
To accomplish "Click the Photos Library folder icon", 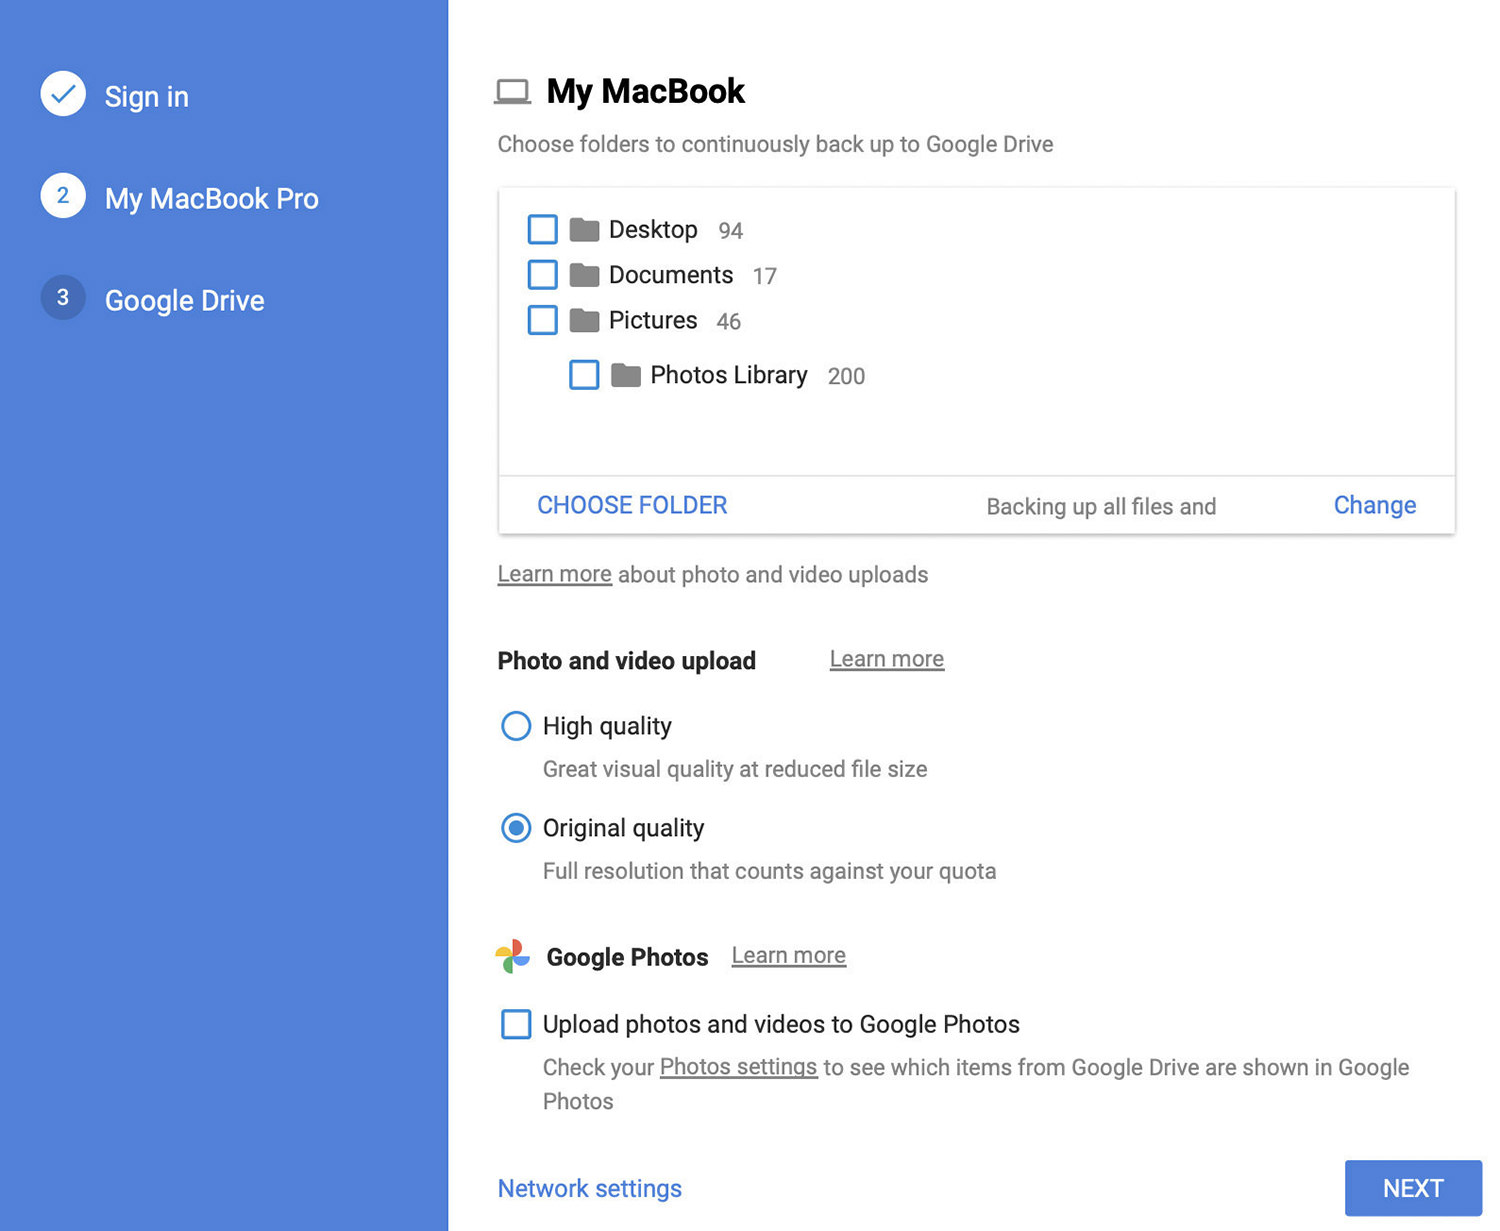I will tap(626, 376).
